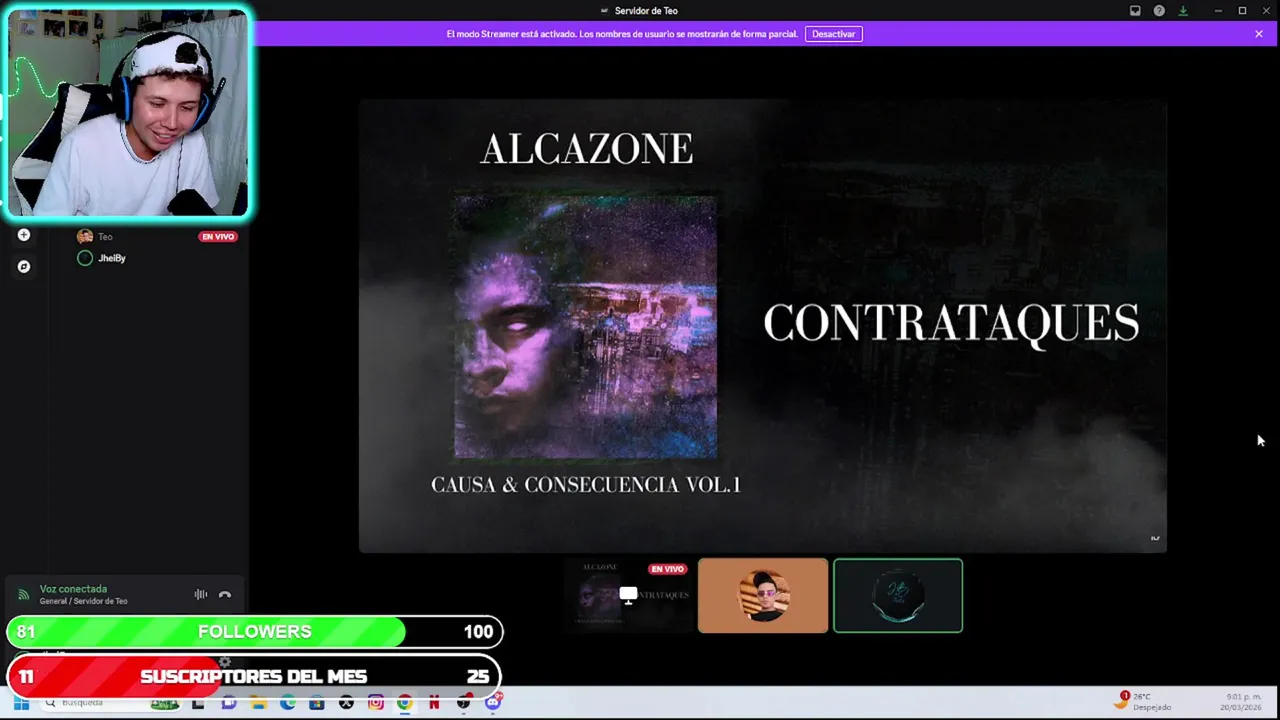Switch to Discord in the taskbar
The height and width of the screenshot is (720, 1280).
493,703
